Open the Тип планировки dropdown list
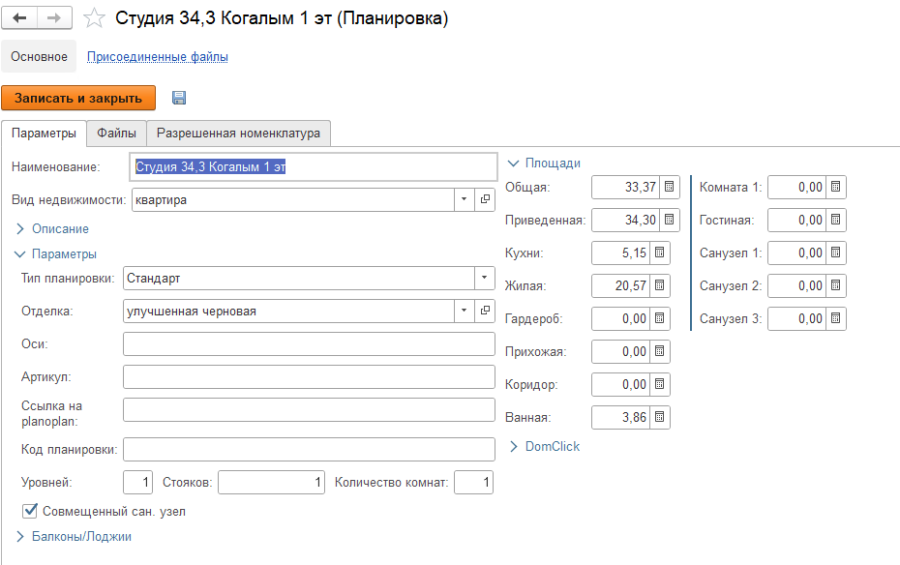This screenshot has height=565, width=900. [484, 277]
